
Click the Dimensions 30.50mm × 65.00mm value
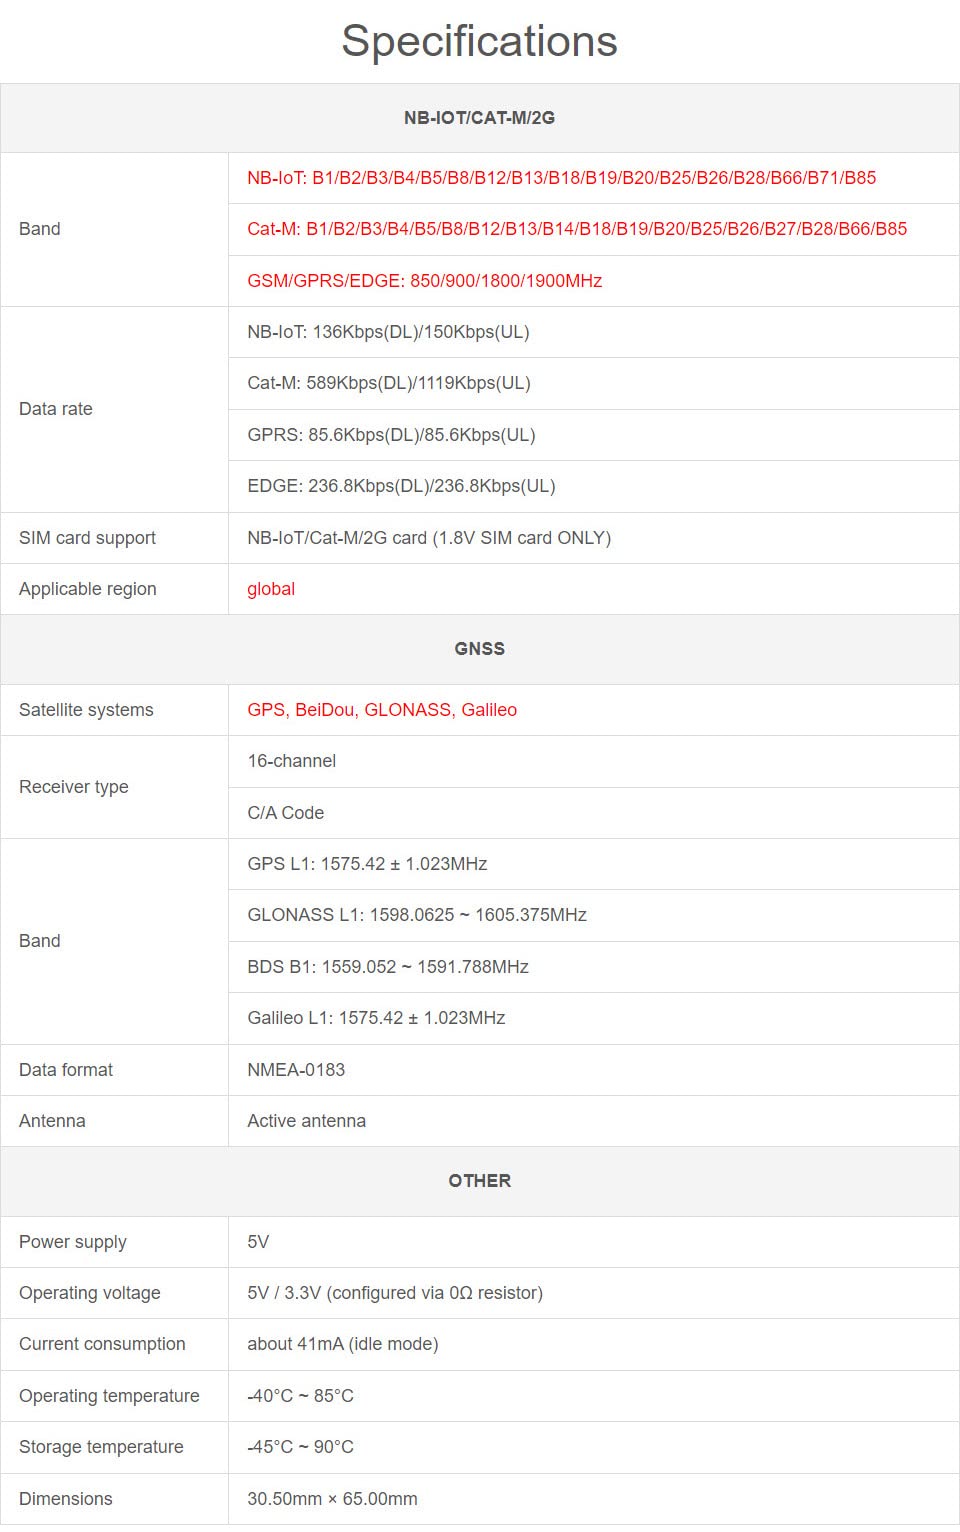pyautogui.click(x=332, y=1499)
